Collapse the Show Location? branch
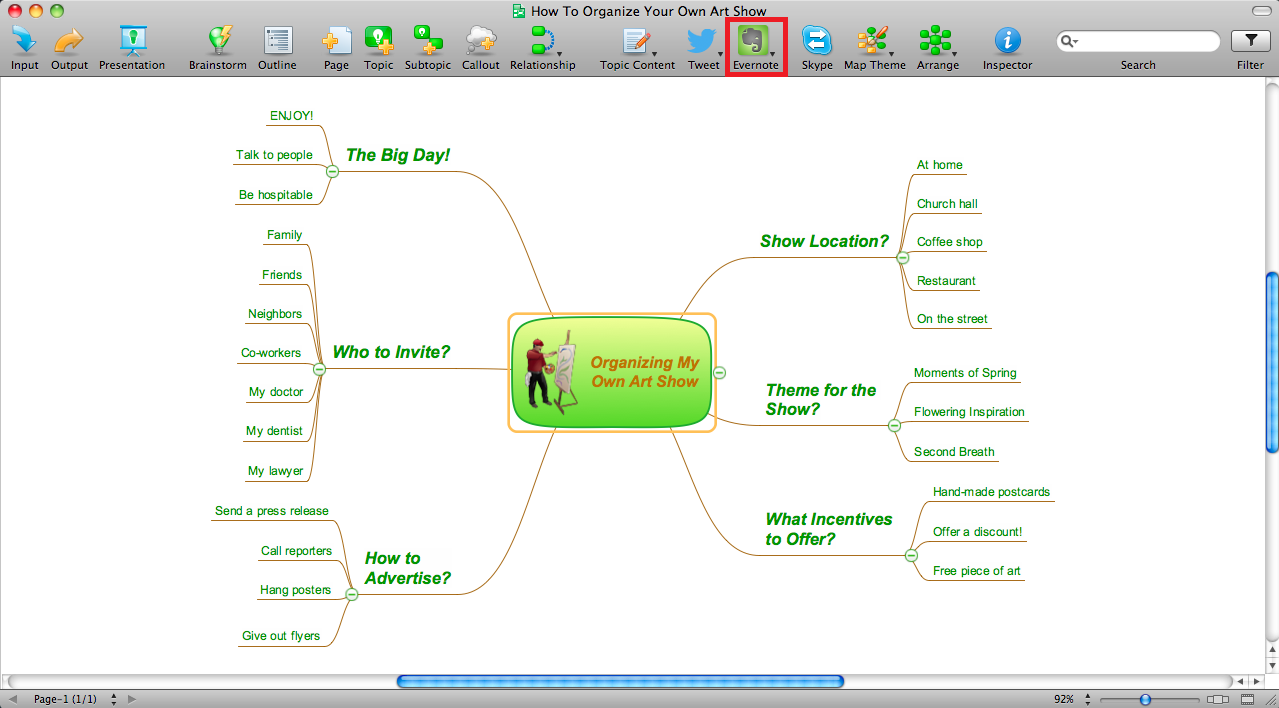1279x708 pixels. coord(903,258)
